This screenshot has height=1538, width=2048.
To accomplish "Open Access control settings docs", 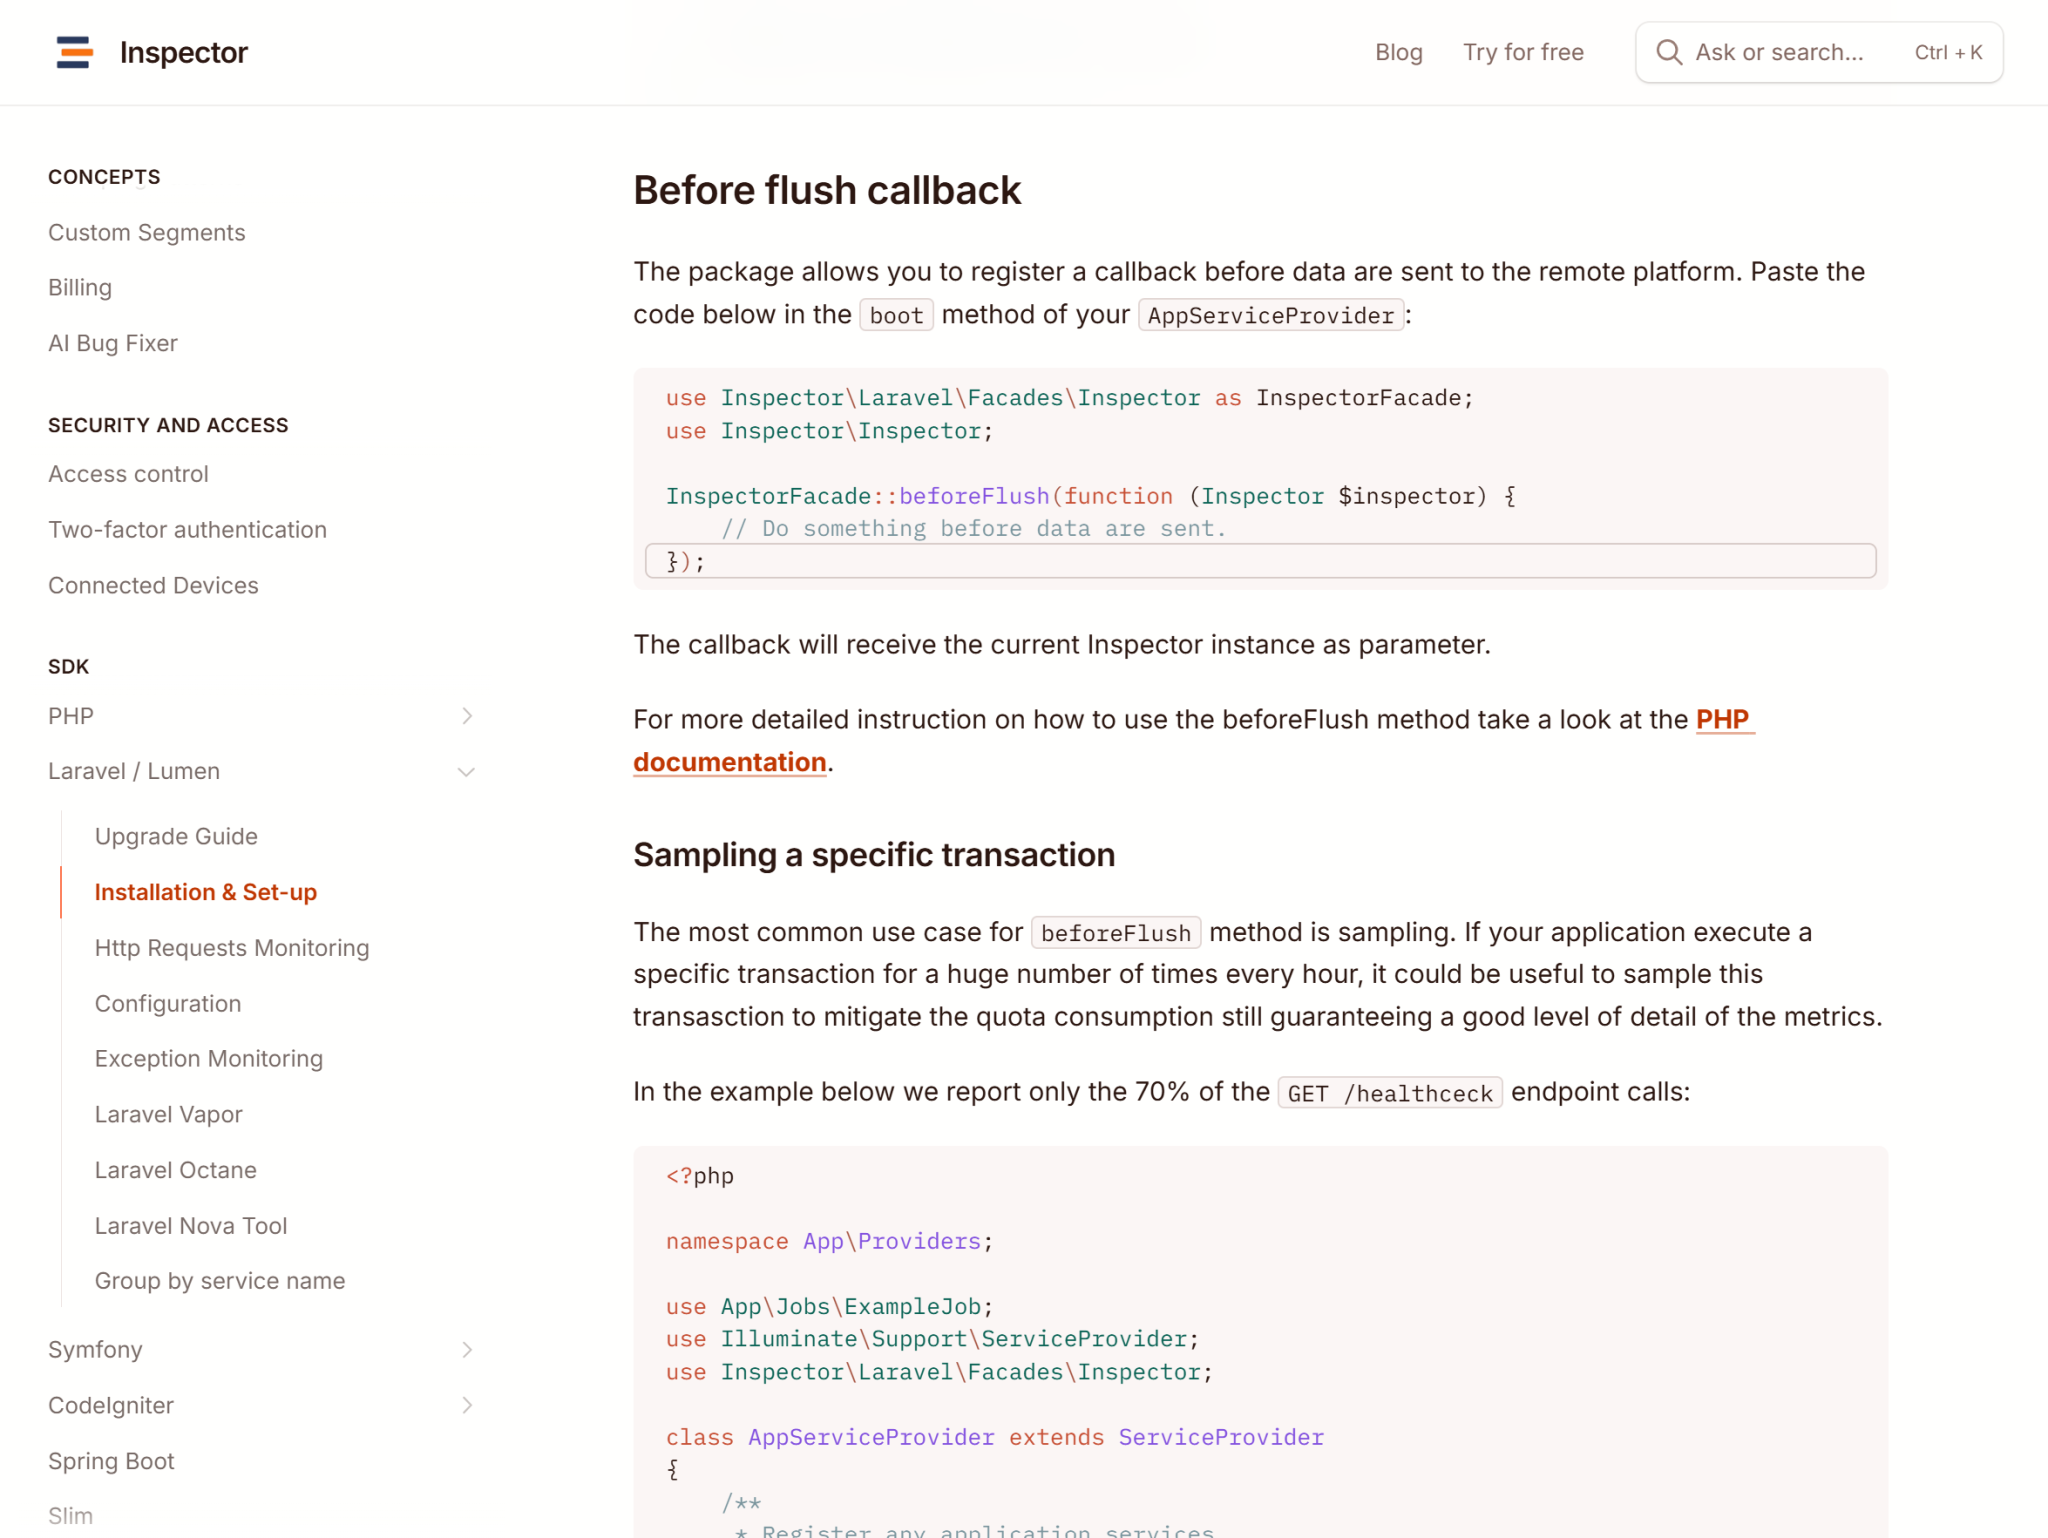I will point(128,474).
